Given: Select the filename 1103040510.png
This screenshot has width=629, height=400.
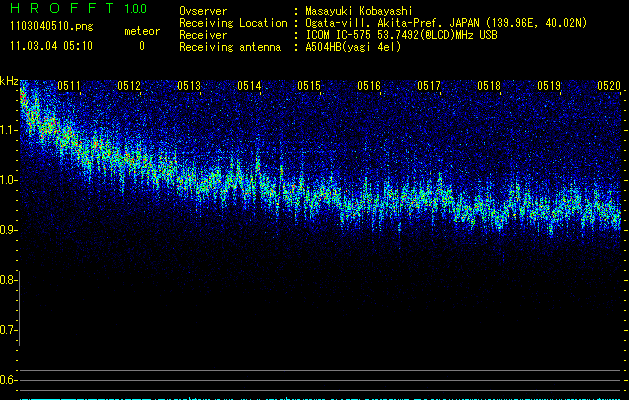Looking at the screenshot, I should [52, 26].
